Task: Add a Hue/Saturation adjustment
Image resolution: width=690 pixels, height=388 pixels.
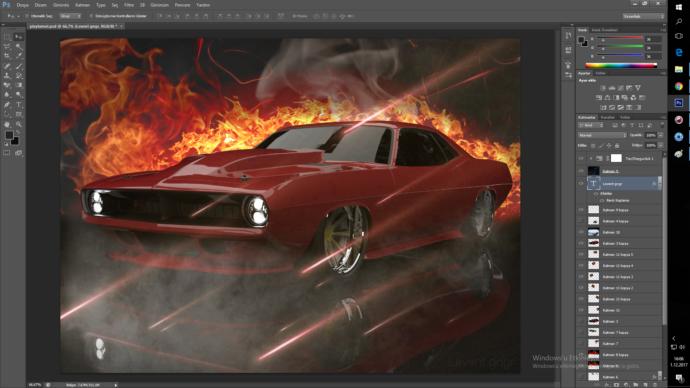Action: pos(598,98)
